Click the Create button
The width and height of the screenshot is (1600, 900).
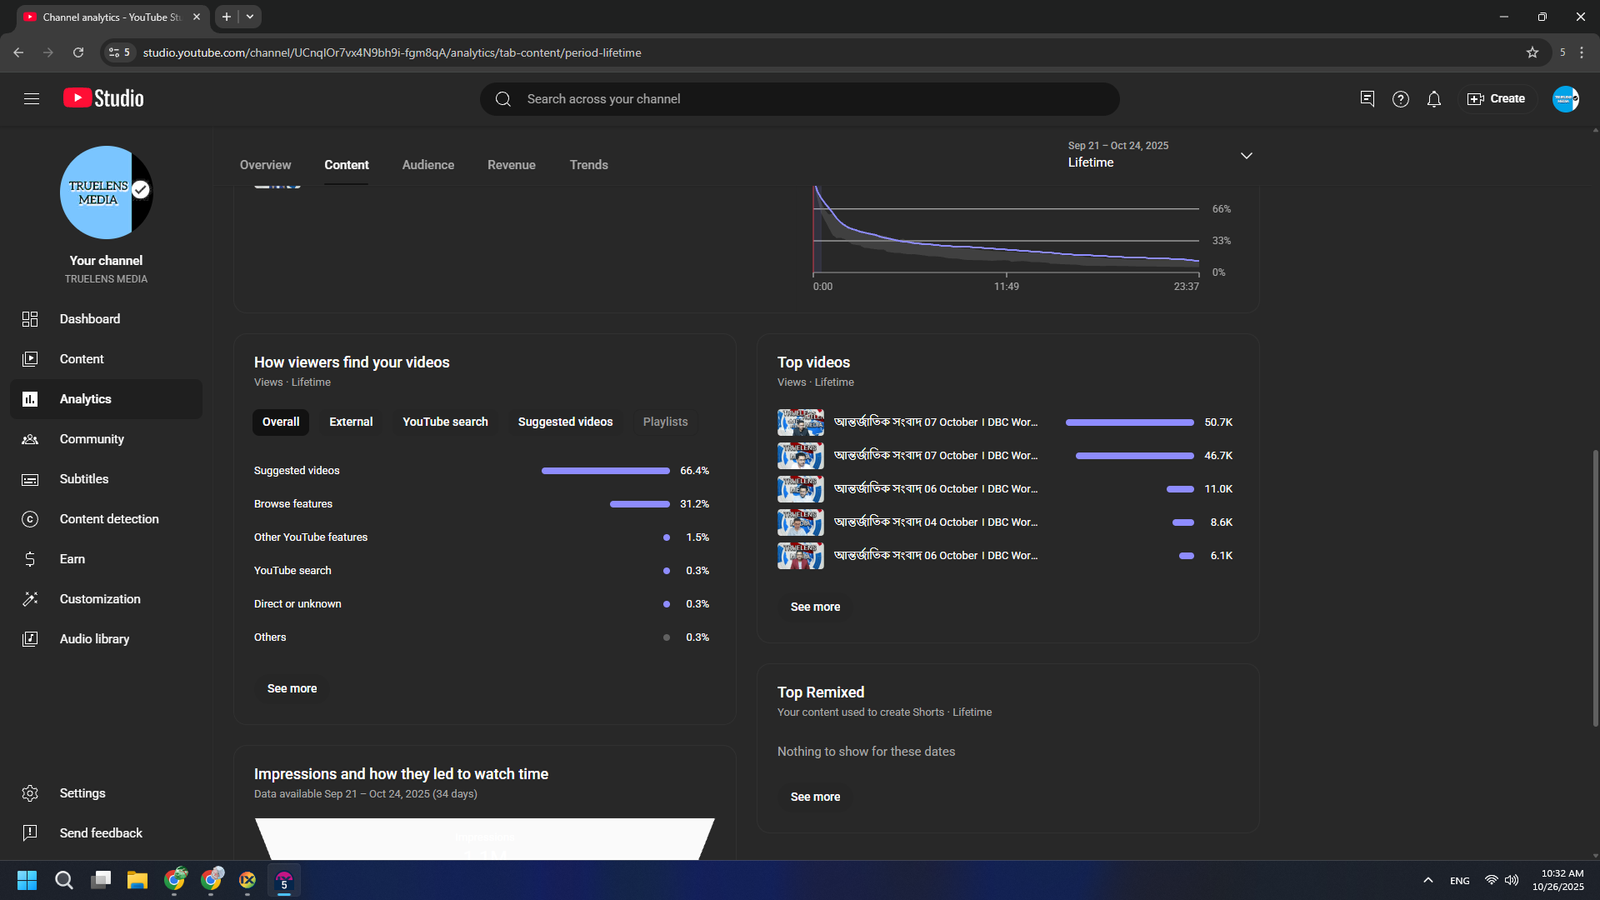(x=1496, y=99)
